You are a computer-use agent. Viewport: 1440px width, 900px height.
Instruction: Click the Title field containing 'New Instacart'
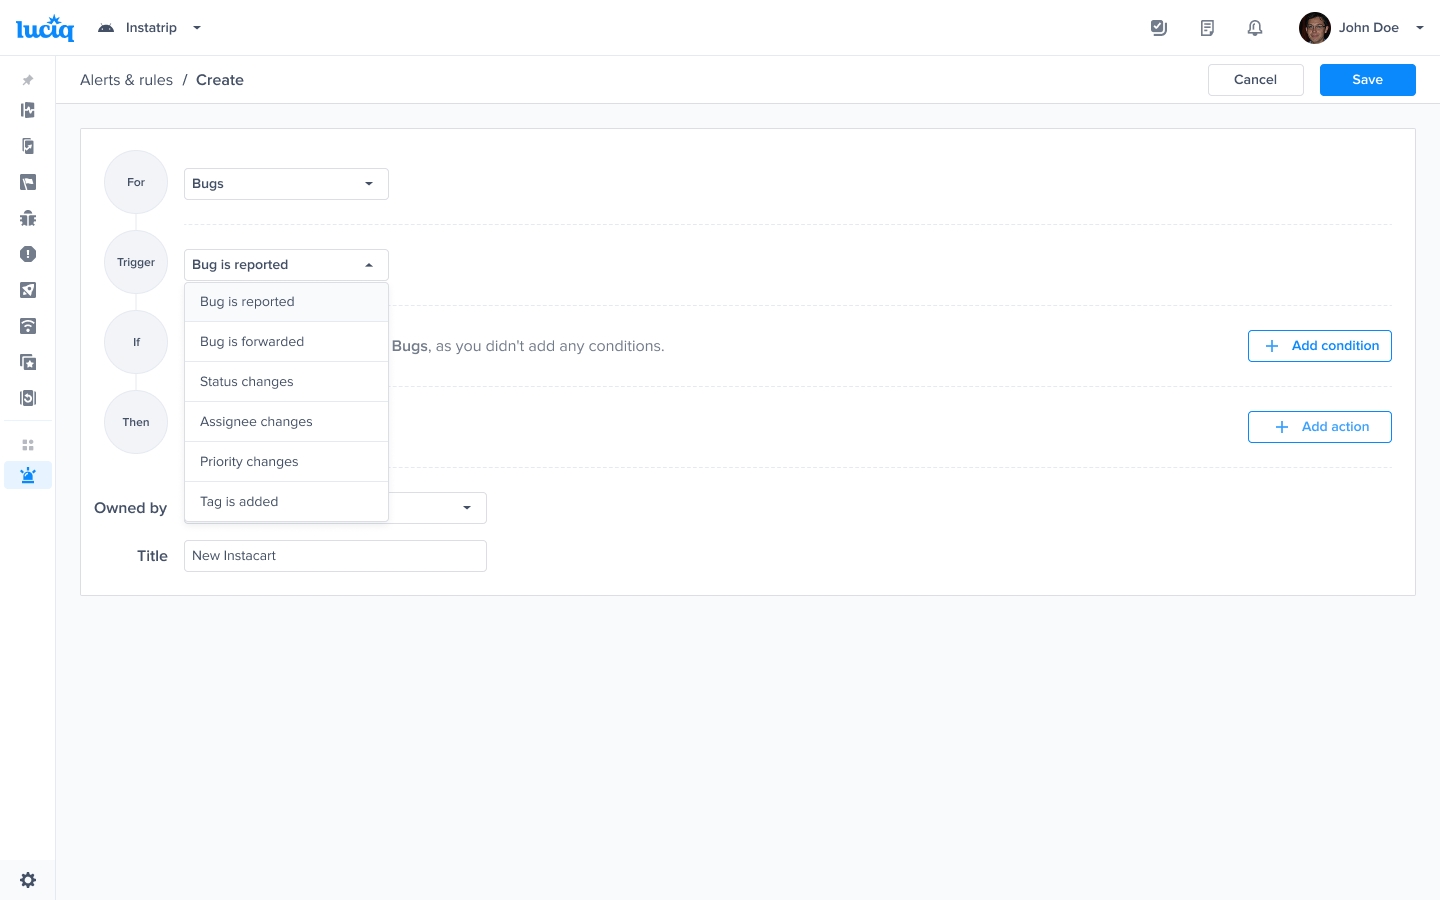point(335,556)
